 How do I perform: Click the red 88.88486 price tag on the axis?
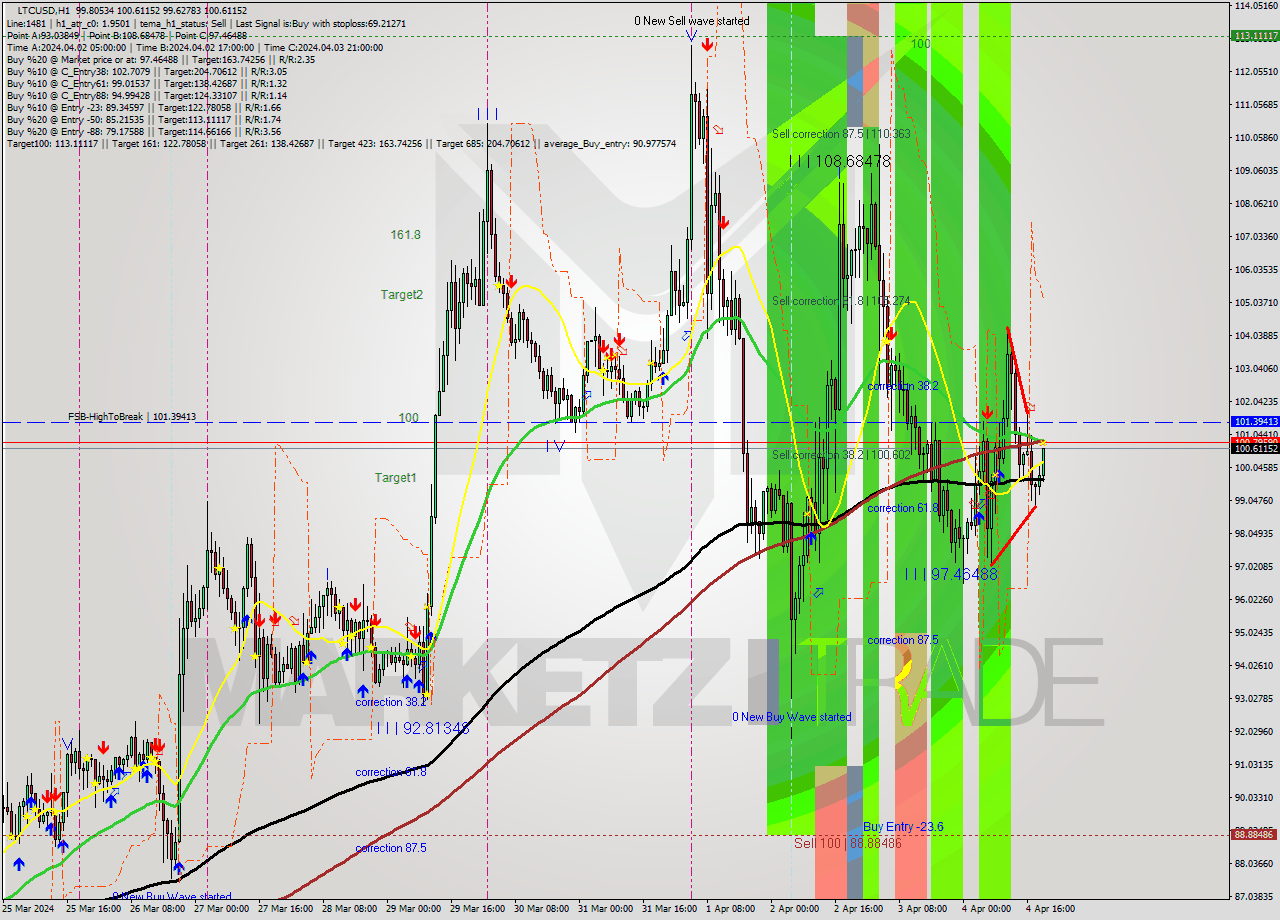pyautogui.click(x=1252, y=833)
